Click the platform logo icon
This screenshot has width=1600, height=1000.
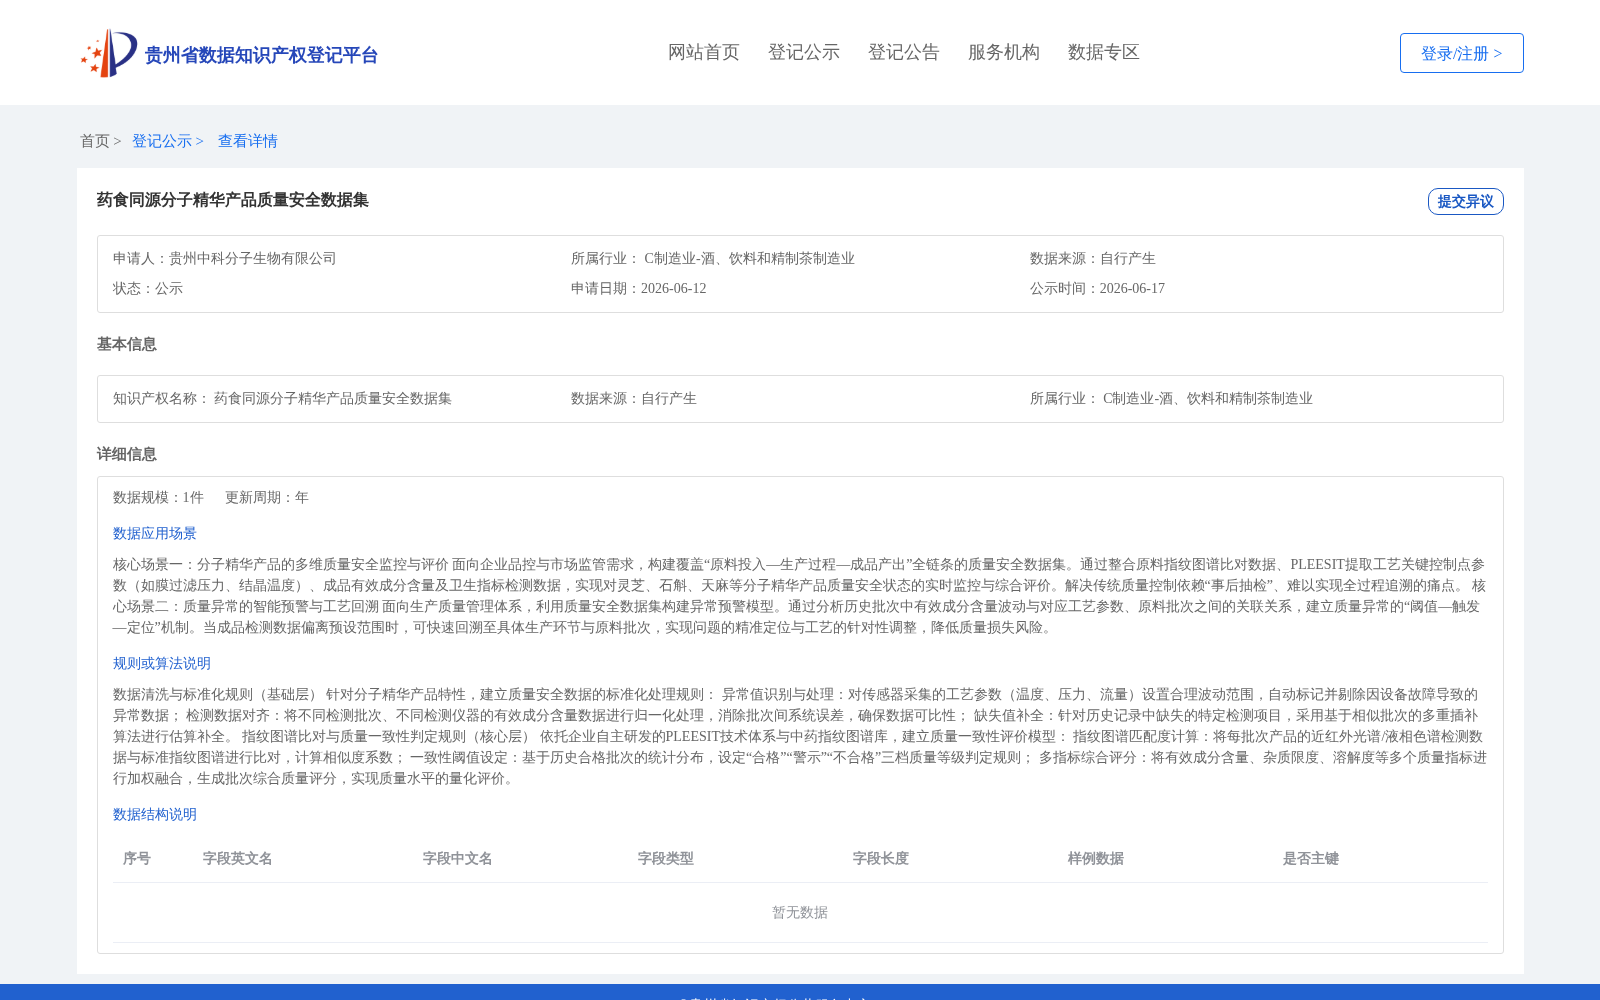[109, 53]
